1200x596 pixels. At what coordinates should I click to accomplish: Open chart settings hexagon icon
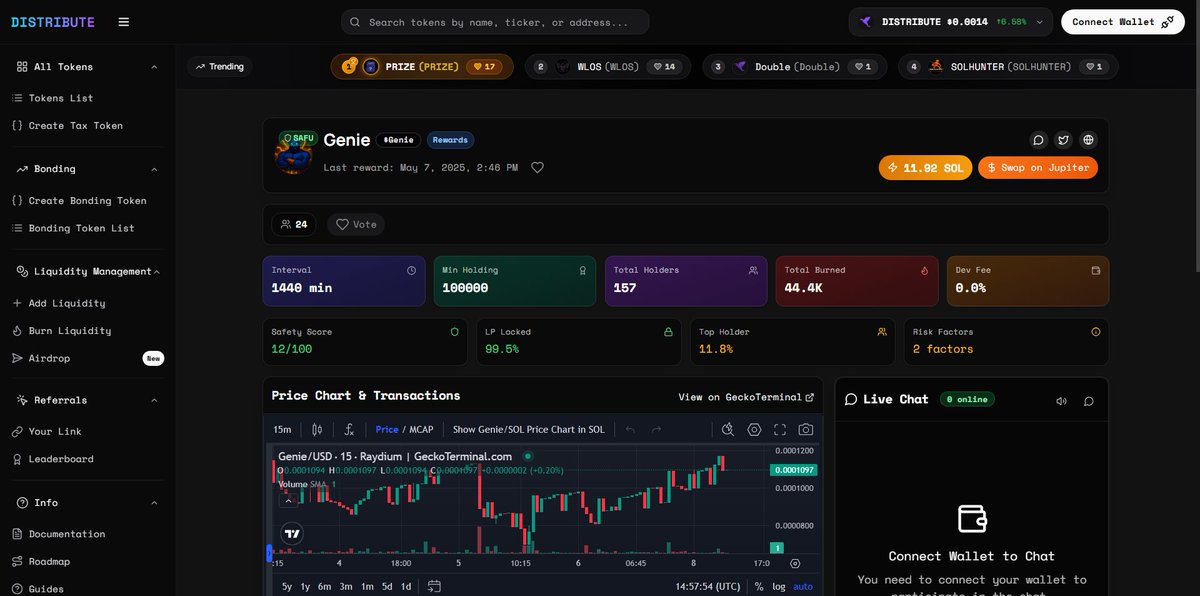tap(754, 429)
